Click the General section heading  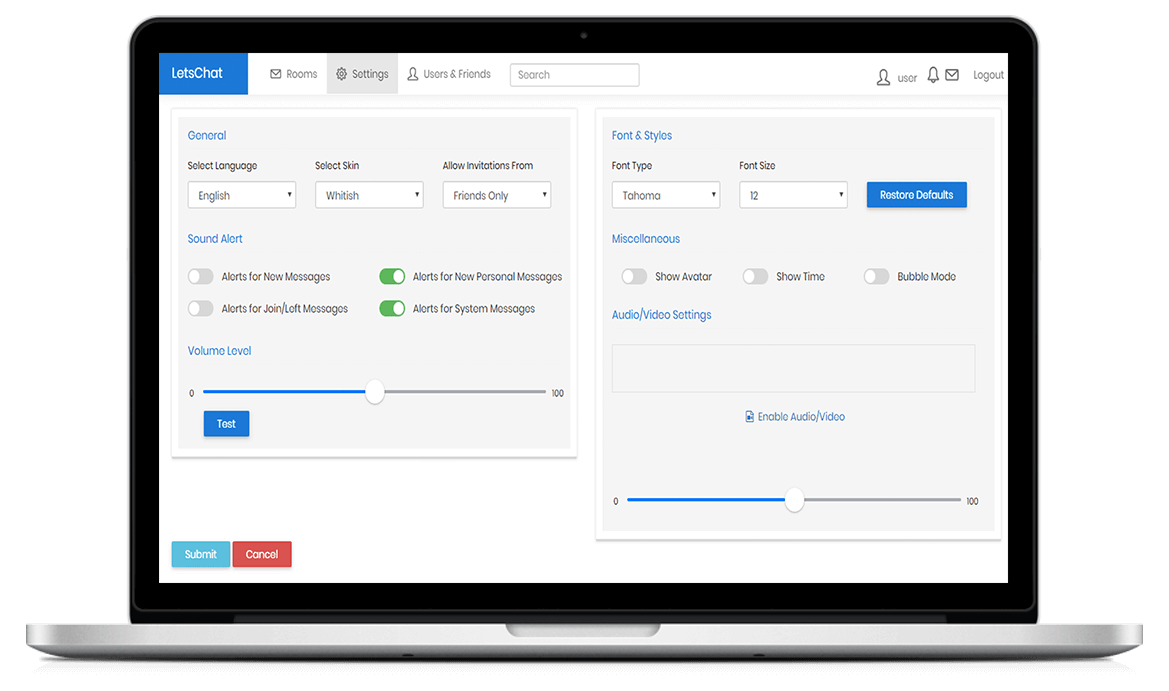coord(207,136)
